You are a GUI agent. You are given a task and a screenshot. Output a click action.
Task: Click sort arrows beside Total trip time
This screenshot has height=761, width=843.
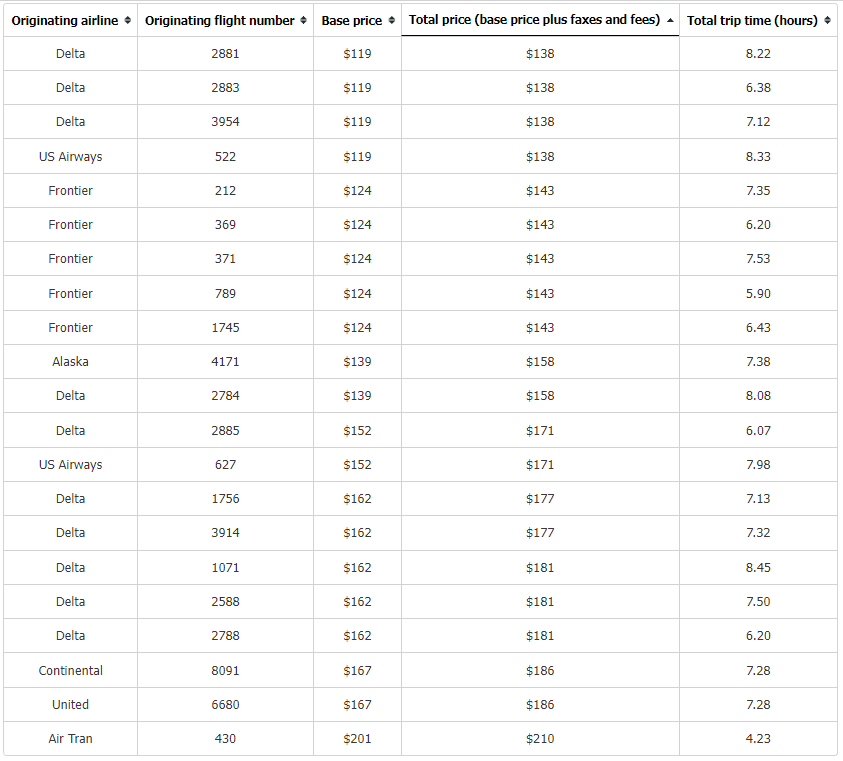tap(827, 20)
